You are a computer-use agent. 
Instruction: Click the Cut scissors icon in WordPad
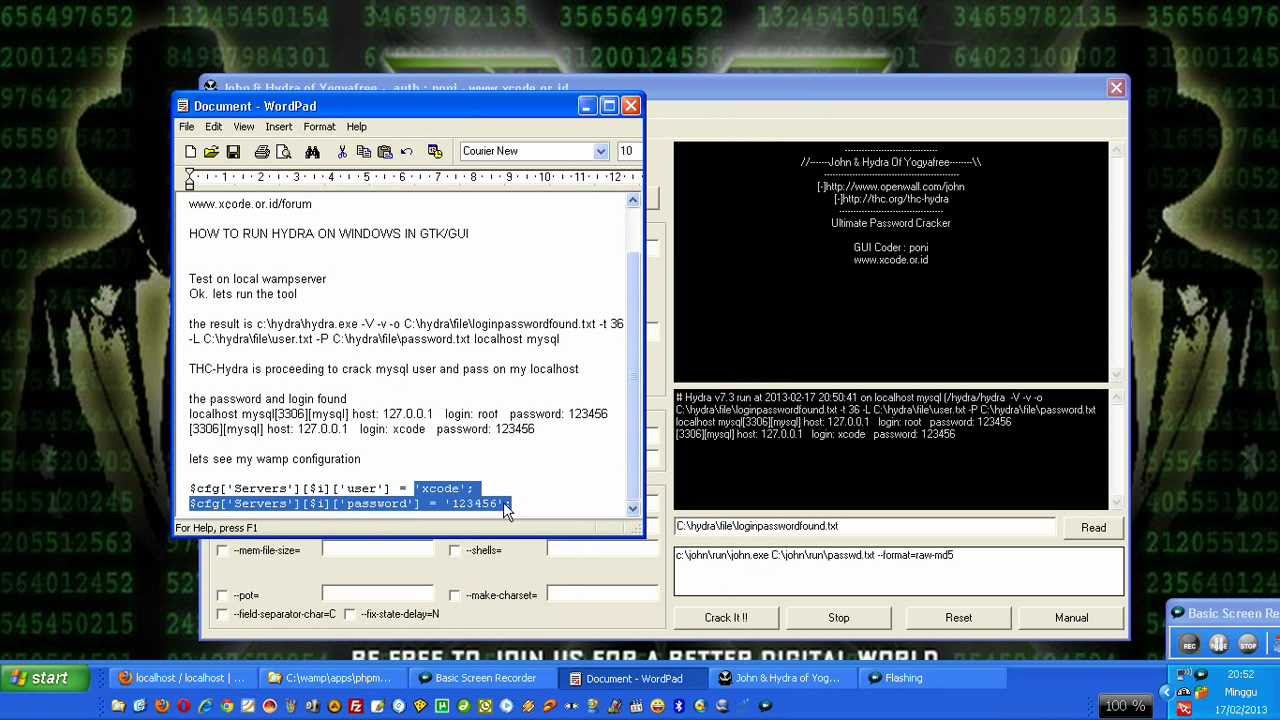[x=342, y=151]
